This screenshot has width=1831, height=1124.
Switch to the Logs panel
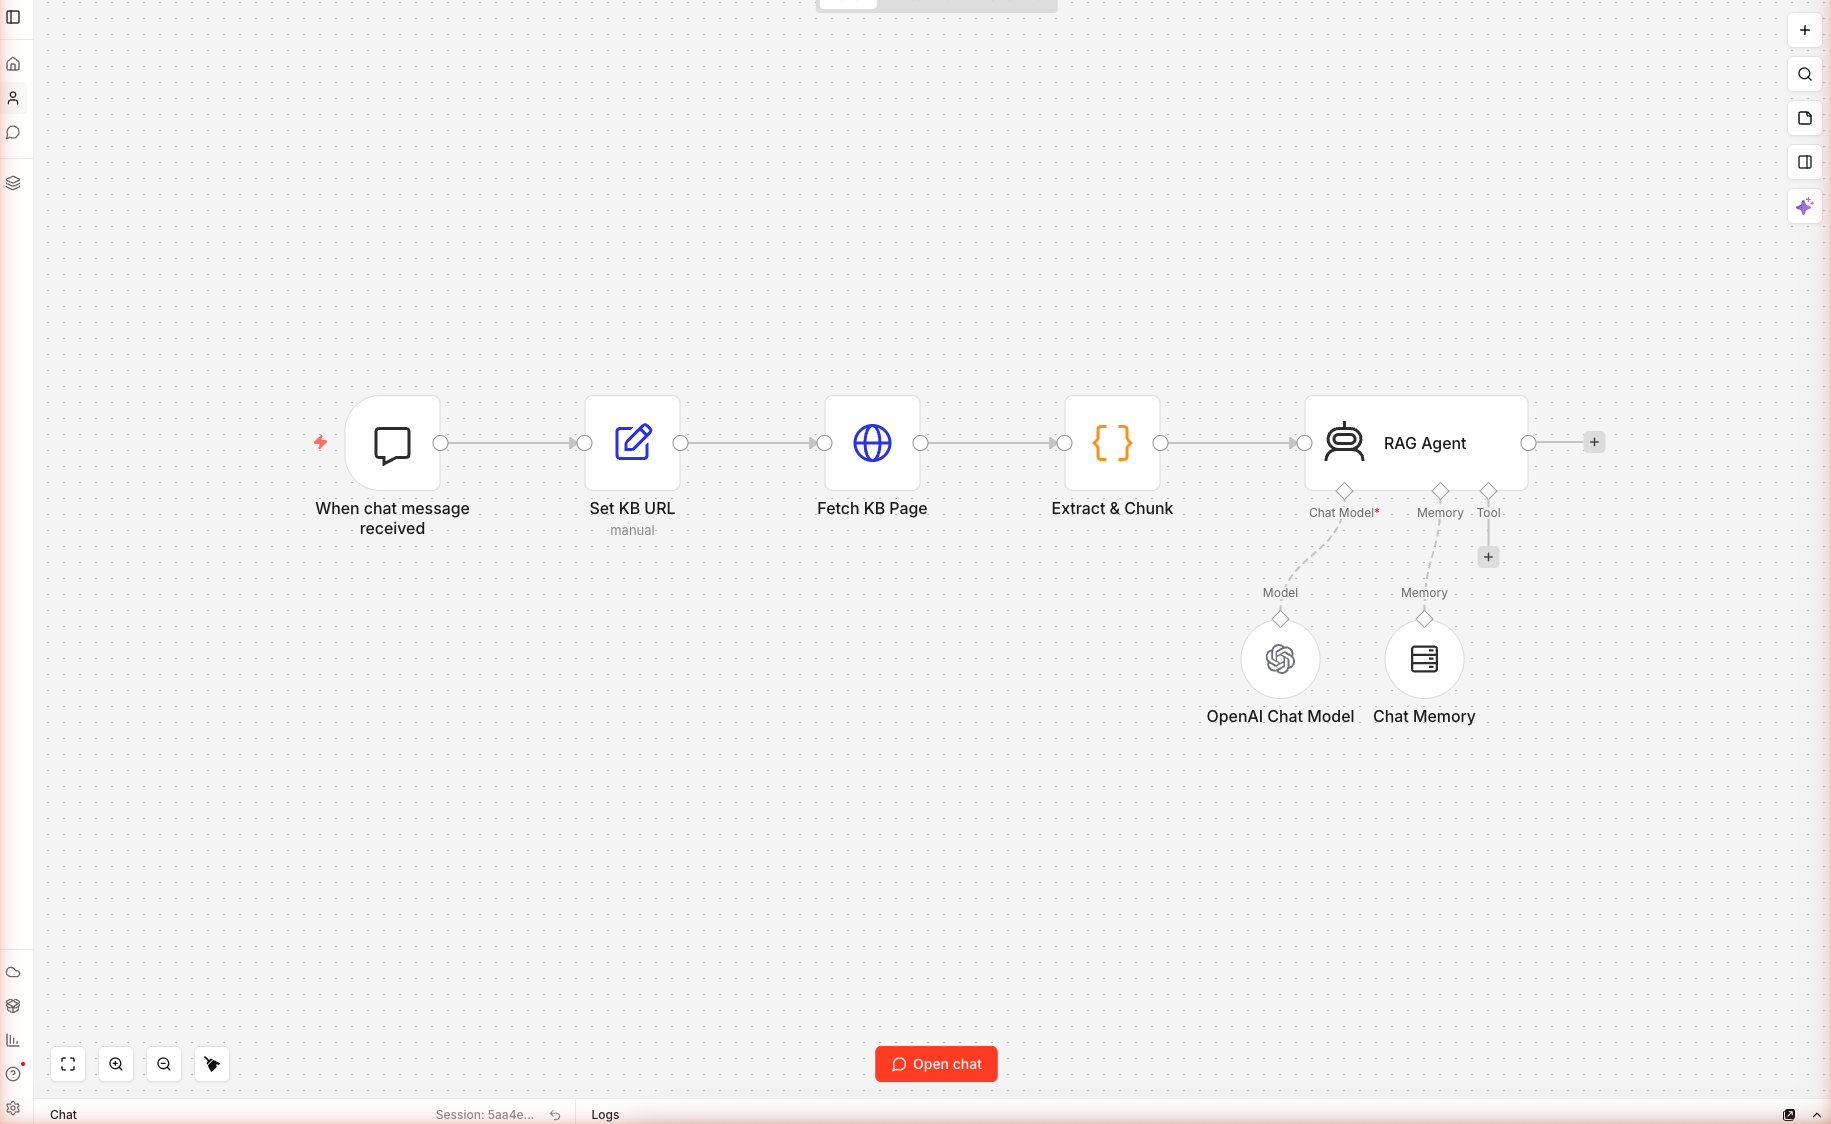[x=605, y=1114]
